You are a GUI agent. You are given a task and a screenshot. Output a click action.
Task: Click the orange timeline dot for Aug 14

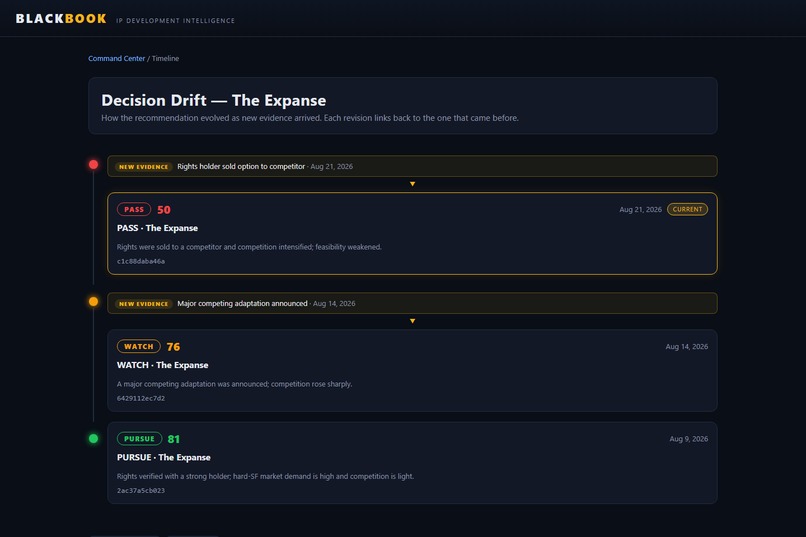(x=93, y=302)
